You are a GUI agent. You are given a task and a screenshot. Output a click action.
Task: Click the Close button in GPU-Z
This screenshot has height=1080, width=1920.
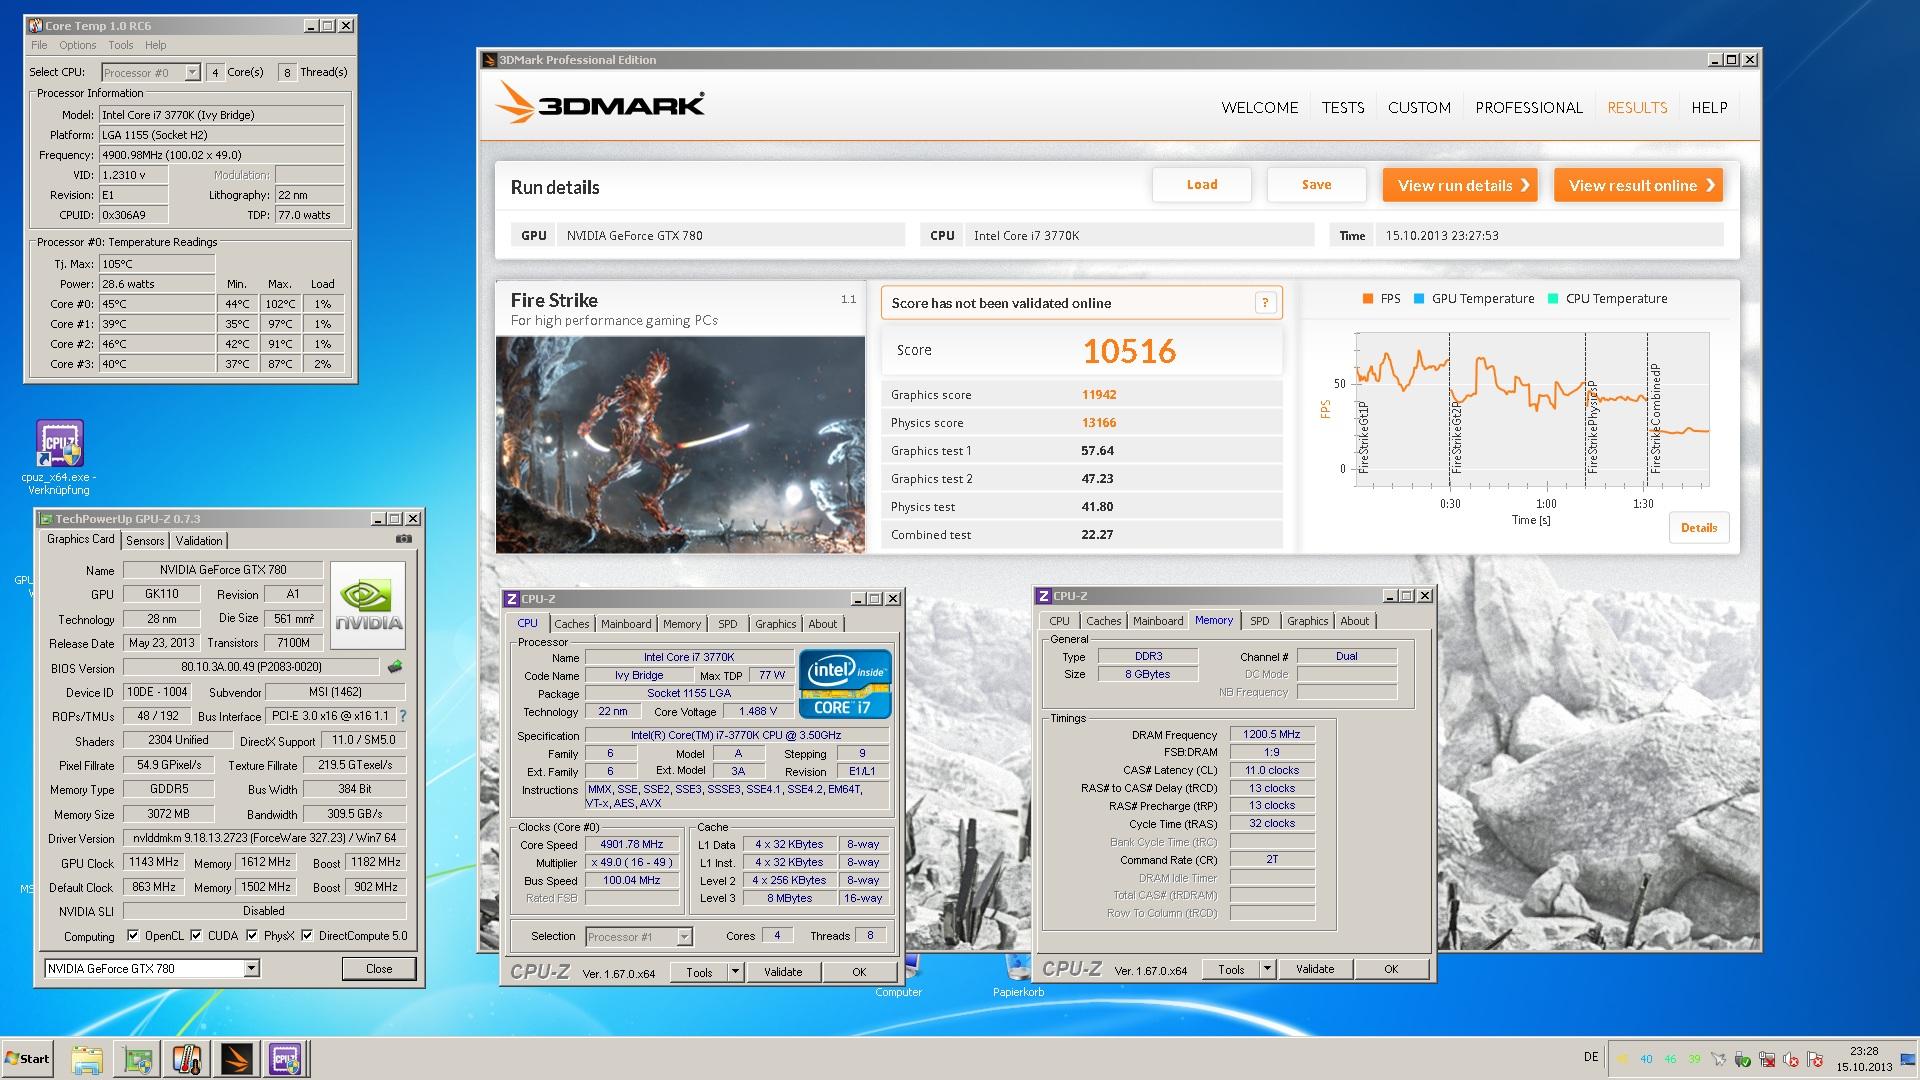point(379,968)
